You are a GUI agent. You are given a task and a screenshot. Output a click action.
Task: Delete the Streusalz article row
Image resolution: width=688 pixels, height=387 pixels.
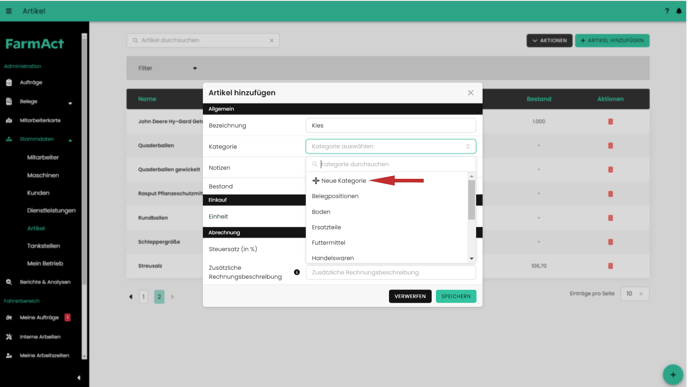pyautogui.click(x=610, y=266)
